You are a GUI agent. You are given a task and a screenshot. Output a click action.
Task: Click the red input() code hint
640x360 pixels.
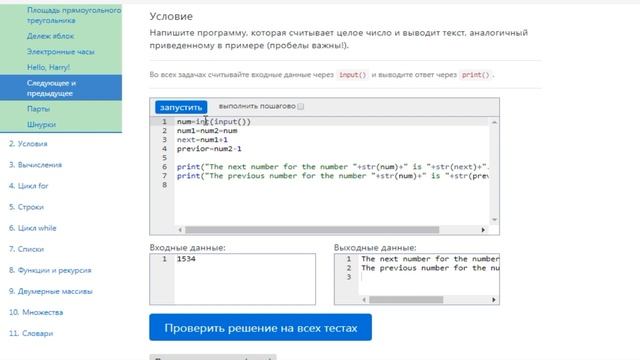(353, 75)
